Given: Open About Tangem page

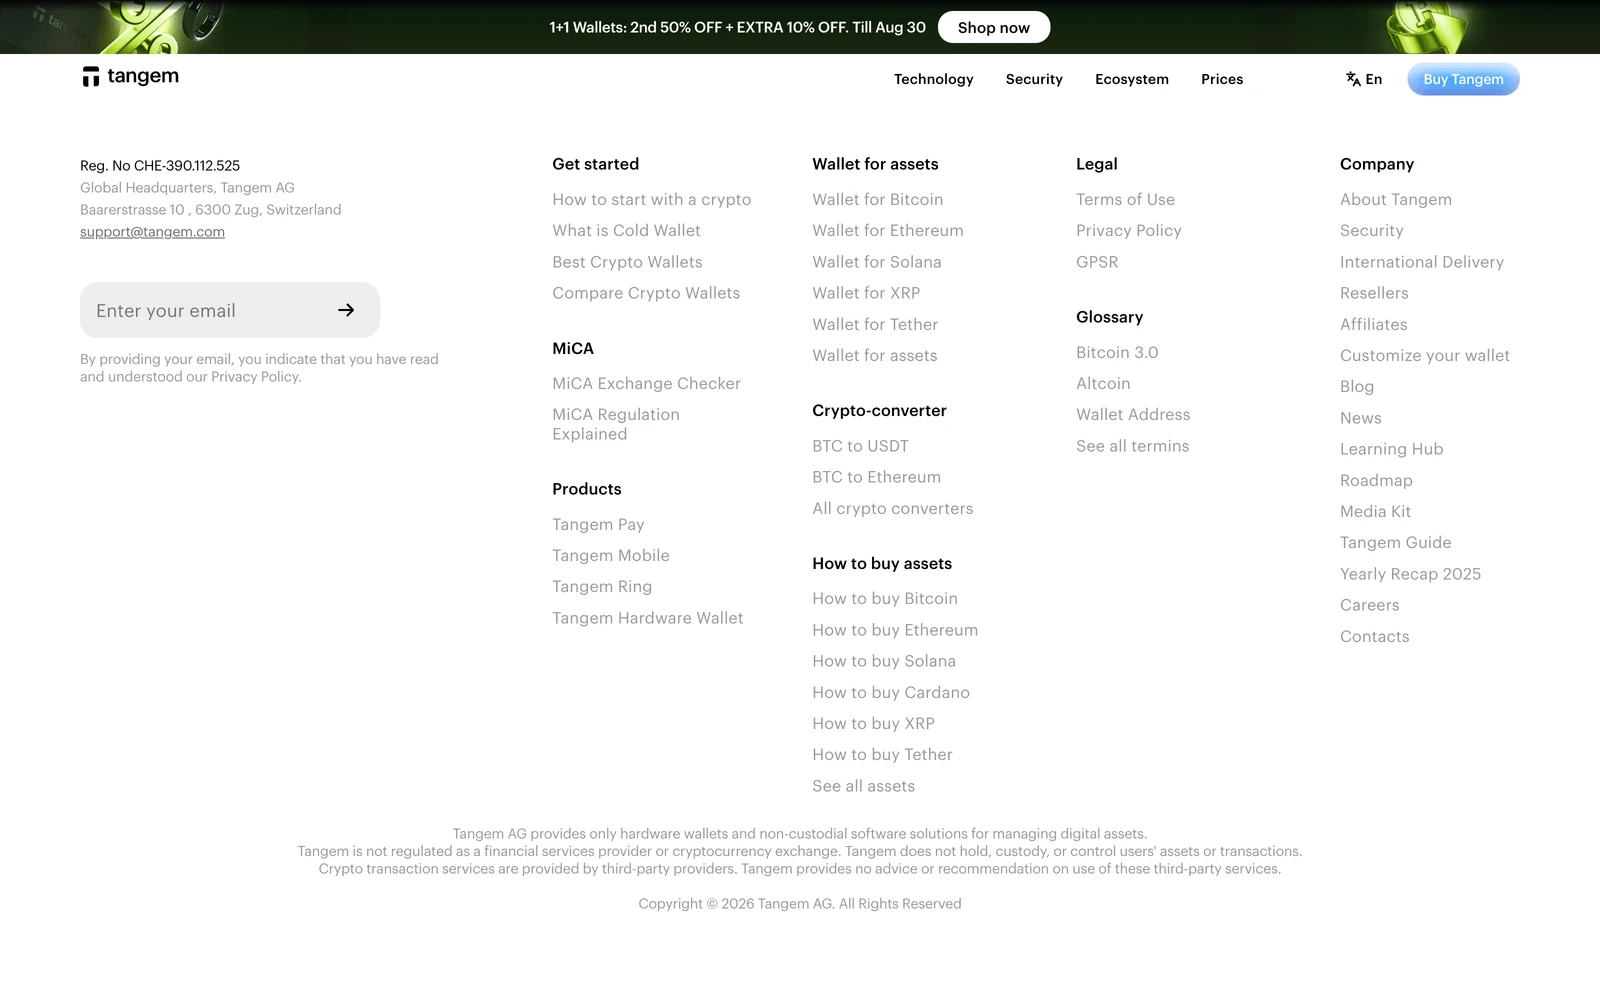Looking at the screenshot, I should point(1395,199).
